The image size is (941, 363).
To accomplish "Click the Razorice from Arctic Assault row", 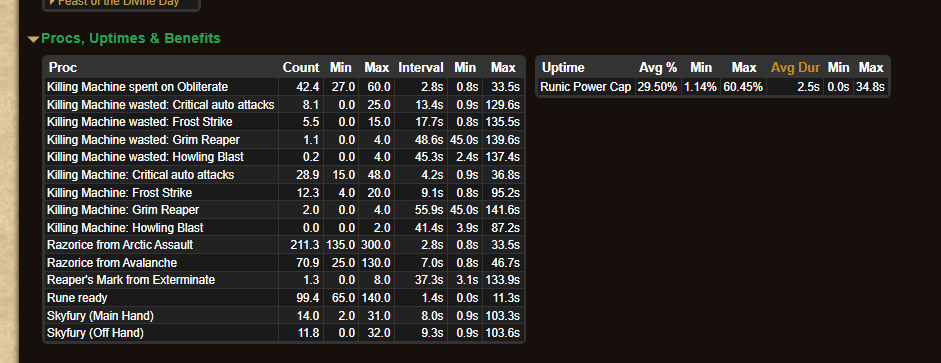I will pos(284,245).
